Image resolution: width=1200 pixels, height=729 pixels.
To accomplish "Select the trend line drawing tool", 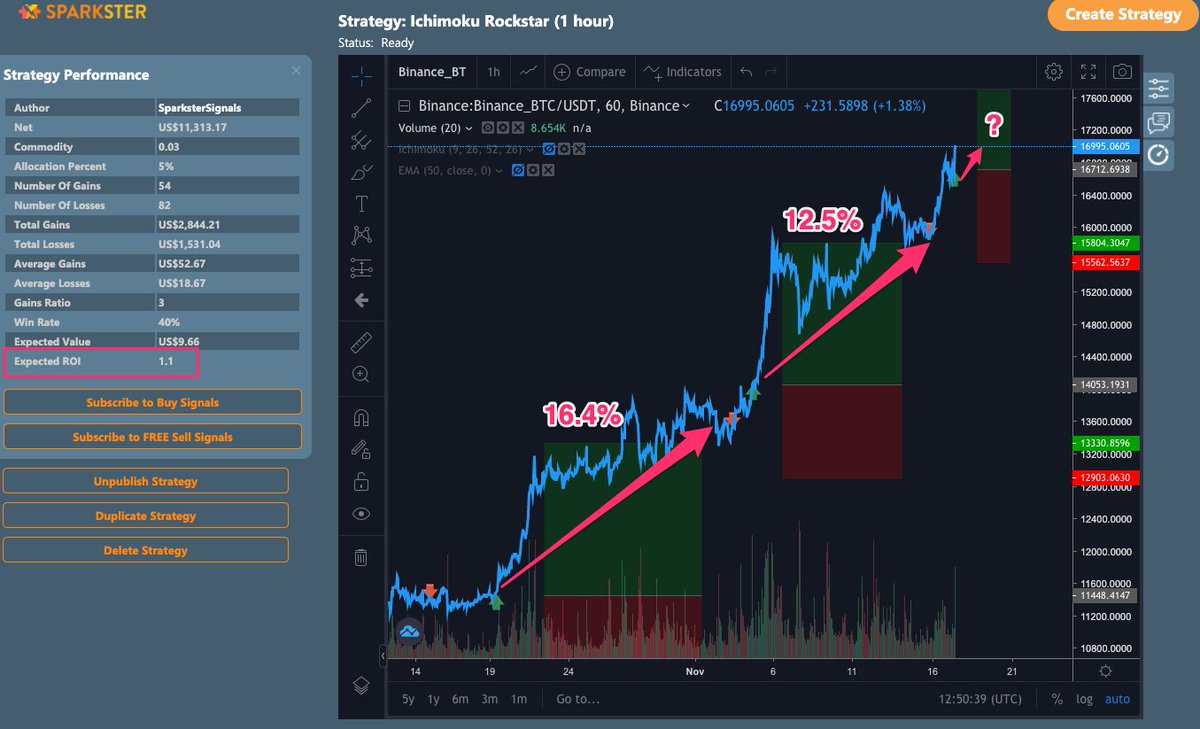I will (x=362, y=109).
